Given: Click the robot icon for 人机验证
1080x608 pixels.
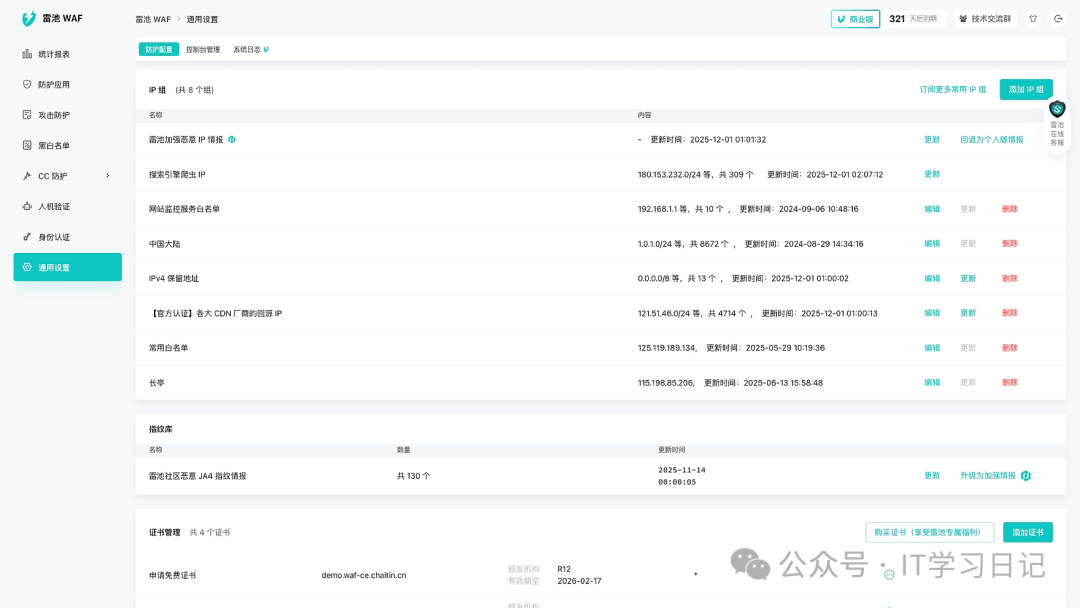Looking at the screenshot, I should (x=27, y=207).
